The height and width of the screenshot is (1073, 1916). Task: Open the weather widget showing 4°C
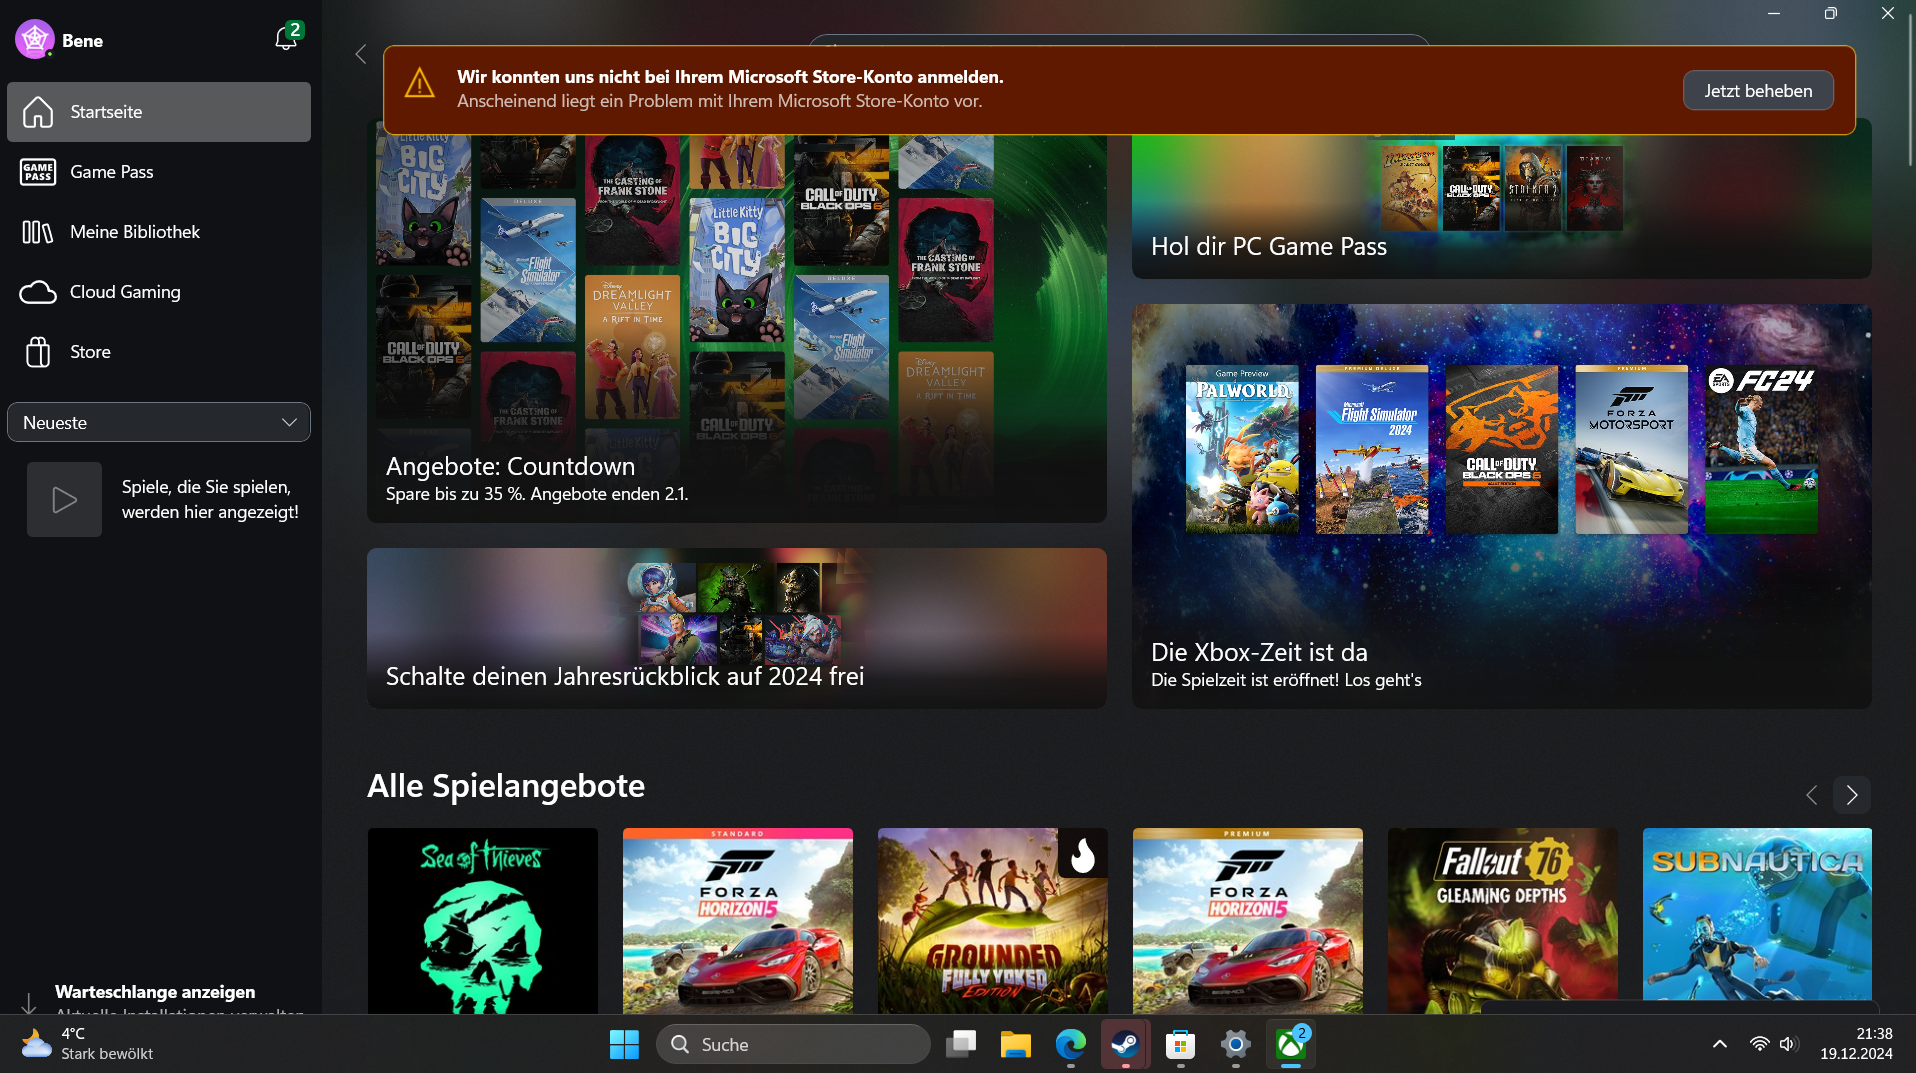tap(88, 1044)
